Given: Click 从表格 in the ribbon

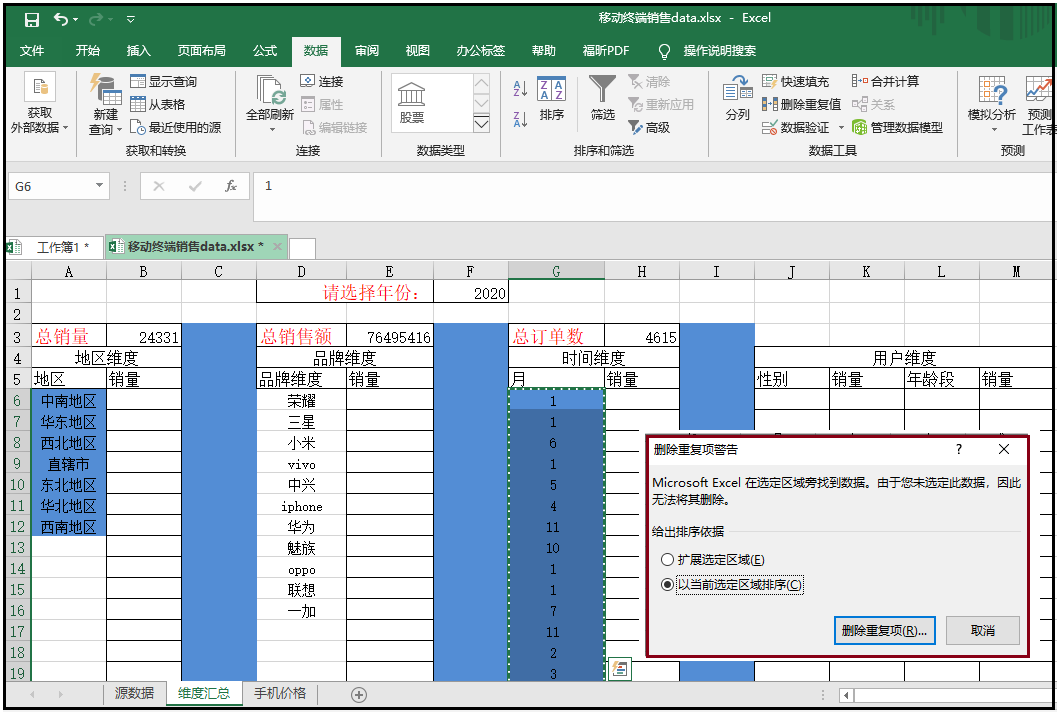Looking at the screenshot, I should point(158,105).
